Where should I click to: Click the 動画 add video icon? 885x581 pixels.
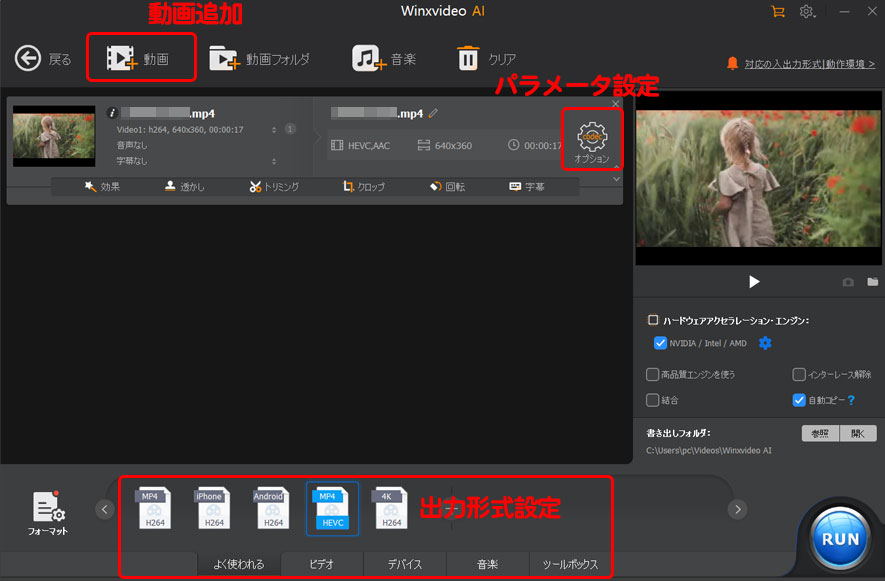tap(122, 59)
